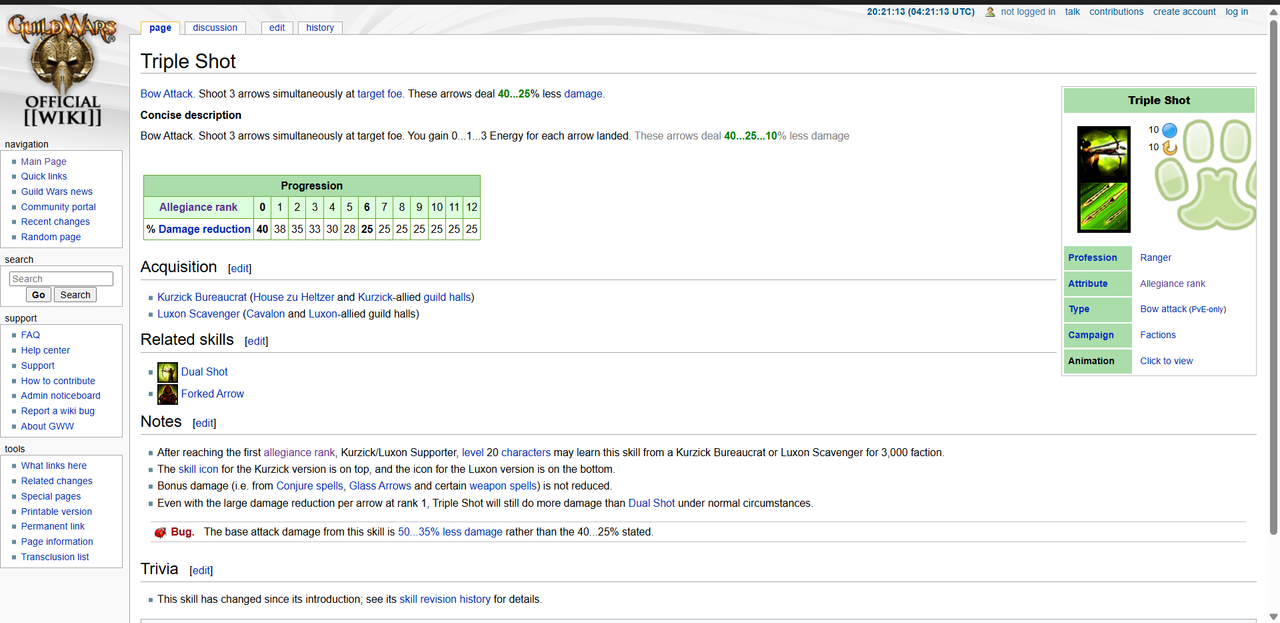Screen dimensions: 1280x623
Task: Open Help center
Action: [45, 351]
